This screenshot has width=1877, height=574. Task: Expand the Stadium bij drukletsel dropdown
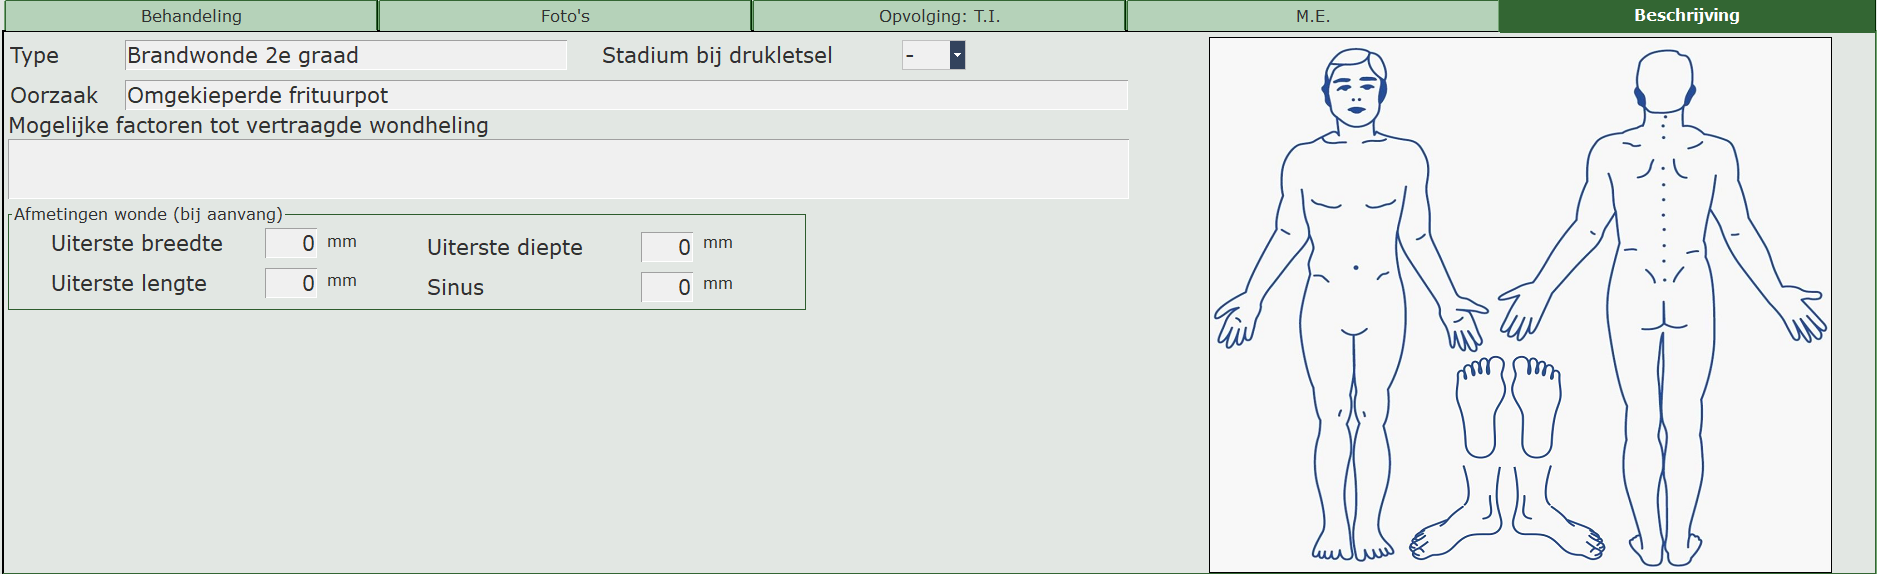957,56
